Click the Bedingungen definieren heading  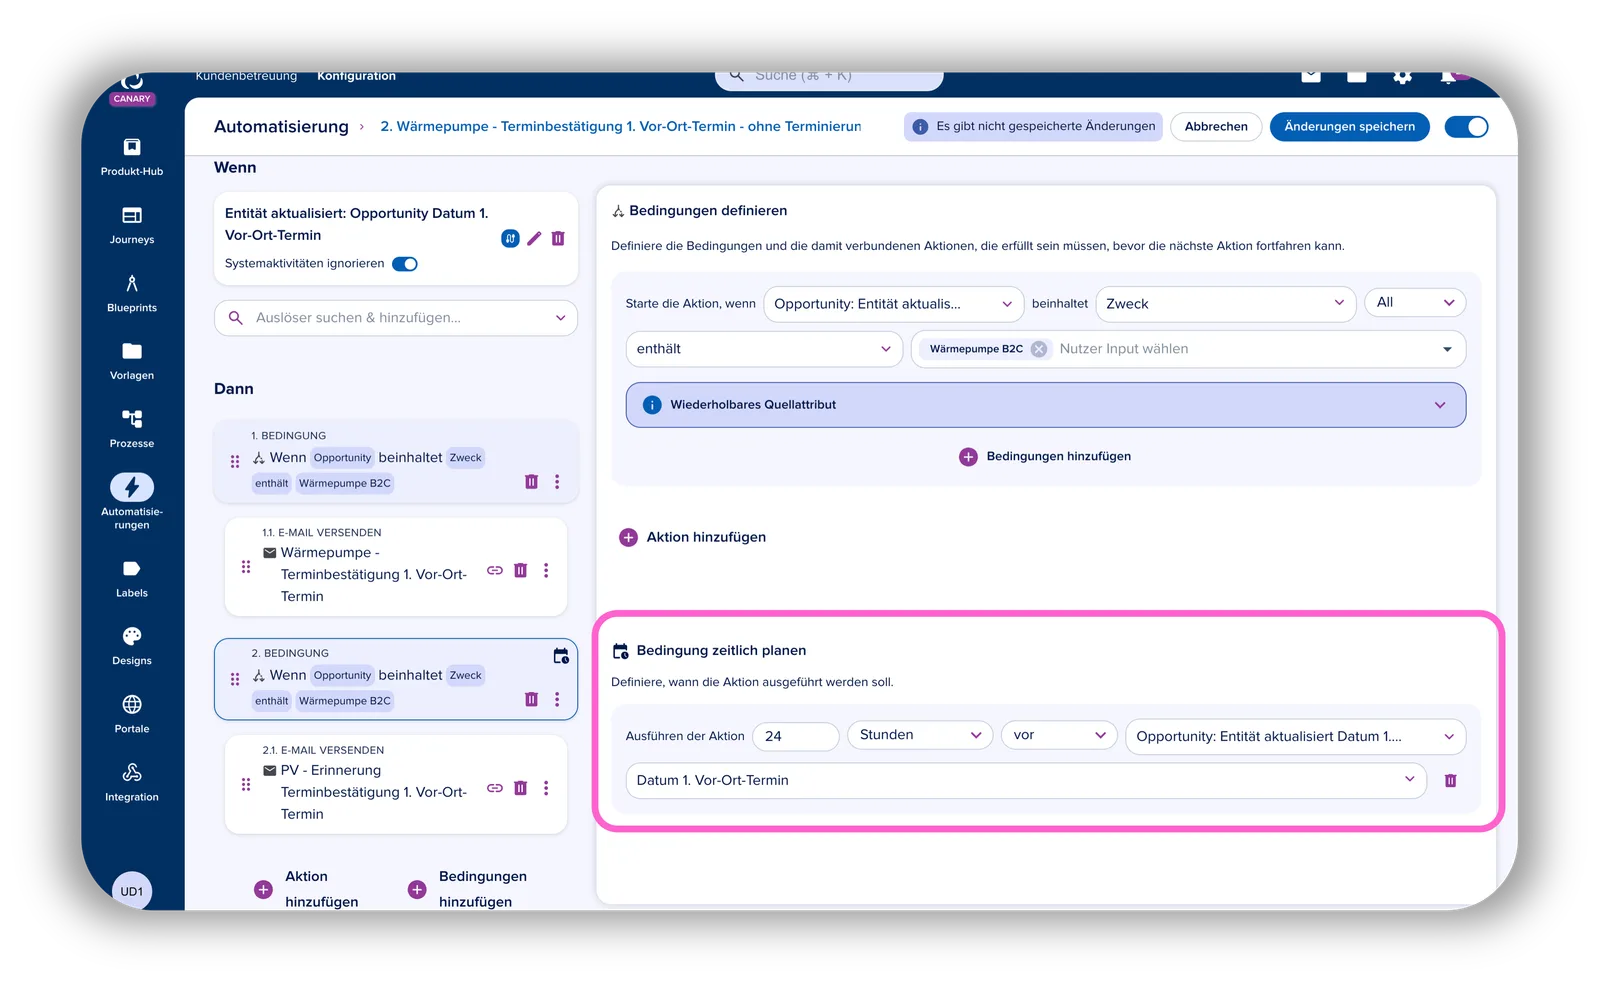click(x=708, y=211)
